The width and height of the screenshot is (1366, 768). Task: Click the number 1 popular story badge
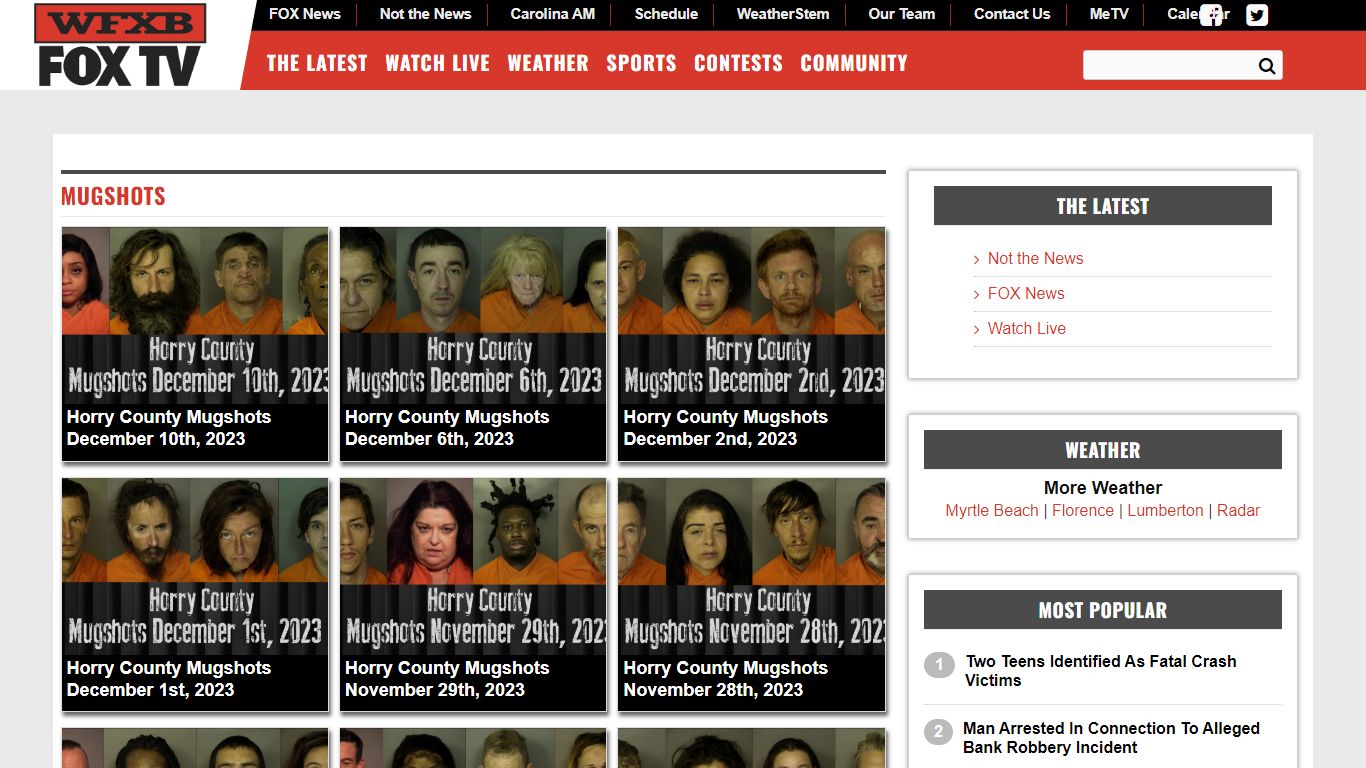(x=939, y=664)
